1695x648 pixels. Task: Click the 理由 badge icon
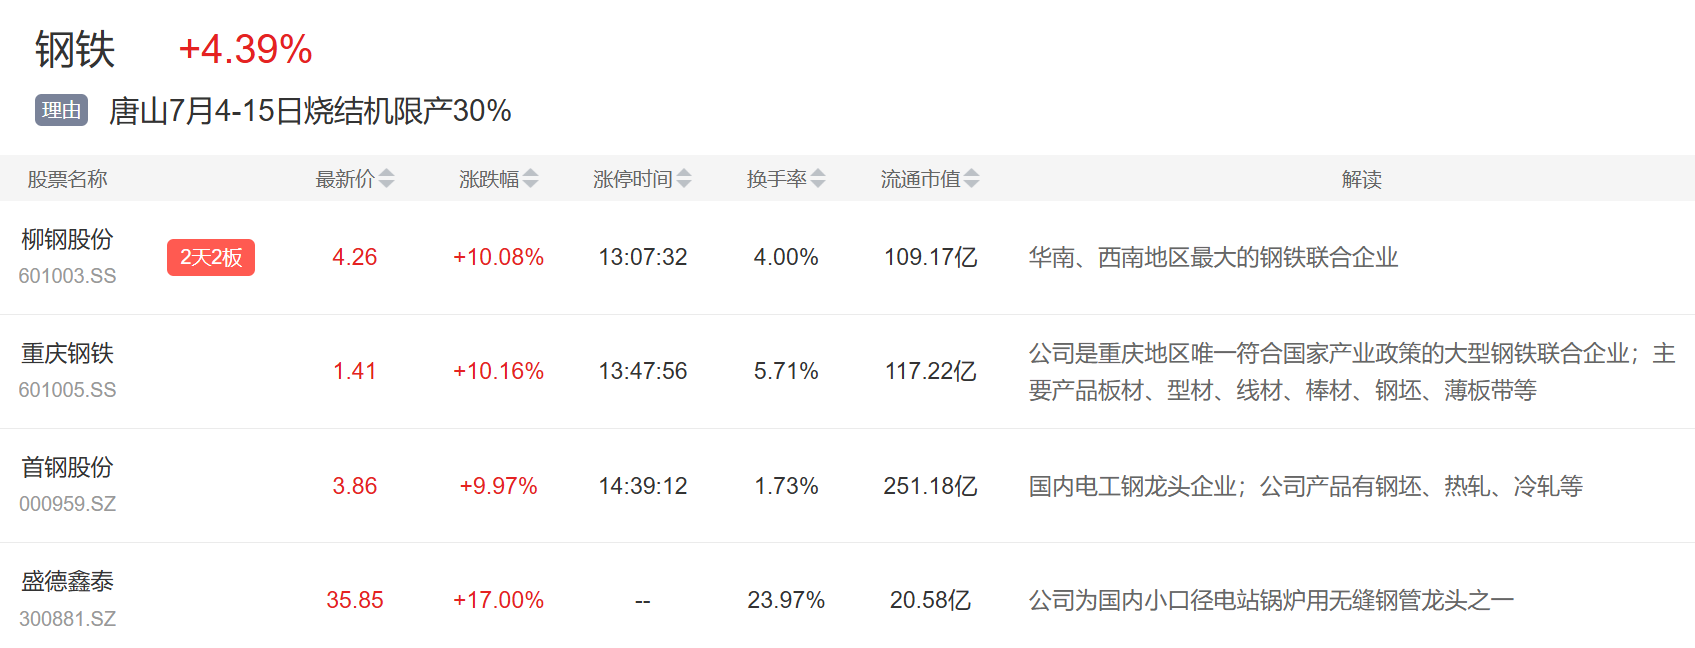[x=62, y=110]
